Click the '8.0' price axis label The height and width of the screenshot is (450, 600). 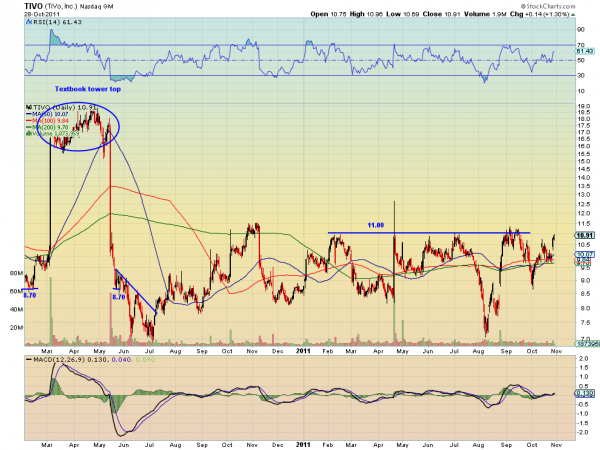(585, 308)
